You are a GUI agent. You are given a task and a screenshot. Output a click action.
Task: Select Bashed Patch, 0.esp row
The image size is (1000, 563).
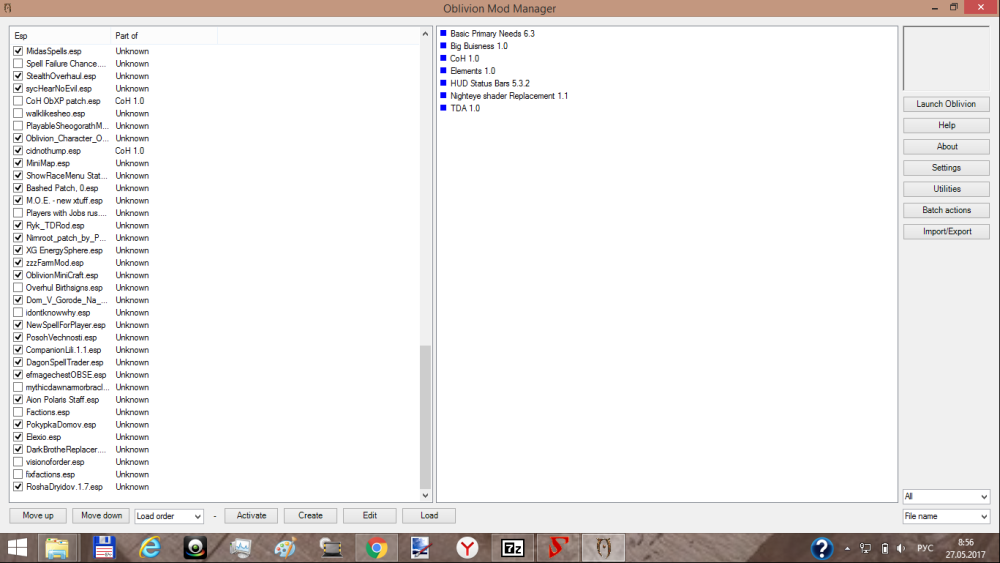(x=62, y=188)
